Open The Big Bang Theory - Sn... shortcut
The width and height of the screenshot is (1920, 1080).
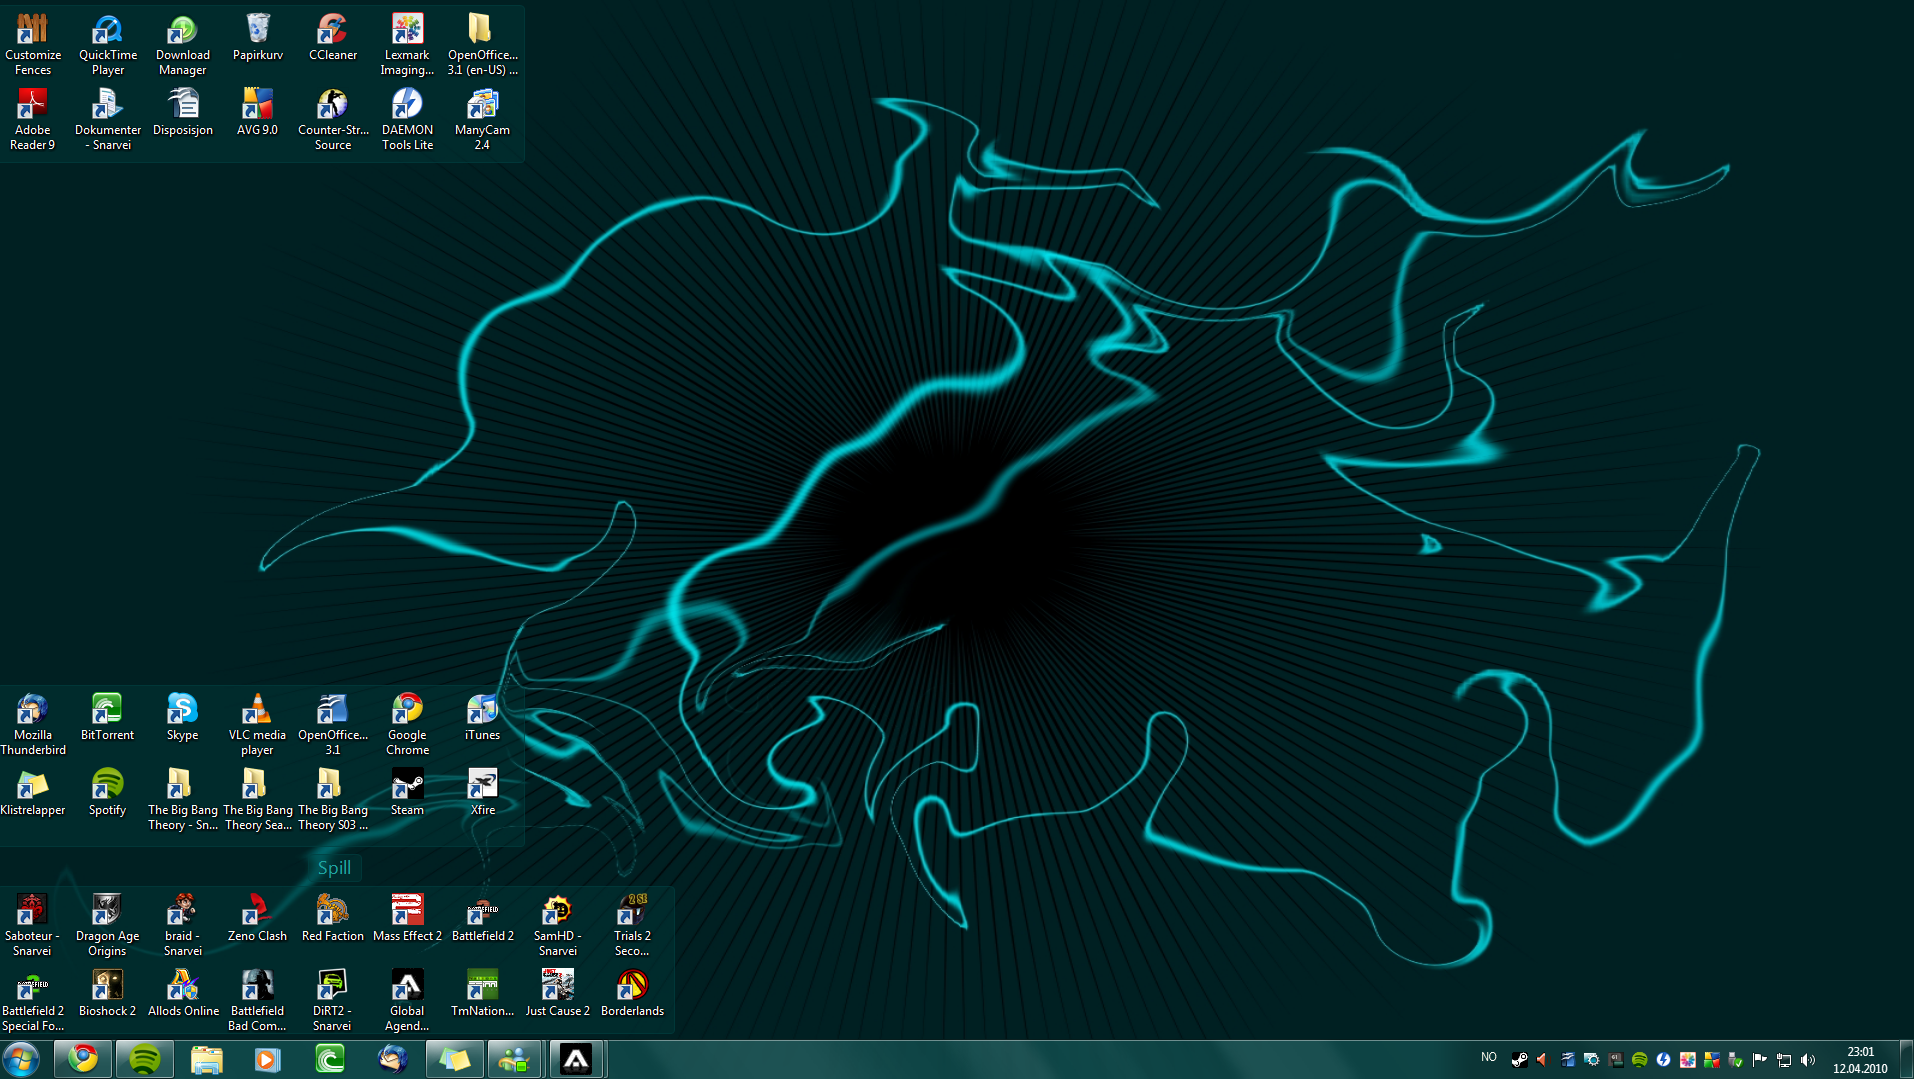[x=183, y=800]
